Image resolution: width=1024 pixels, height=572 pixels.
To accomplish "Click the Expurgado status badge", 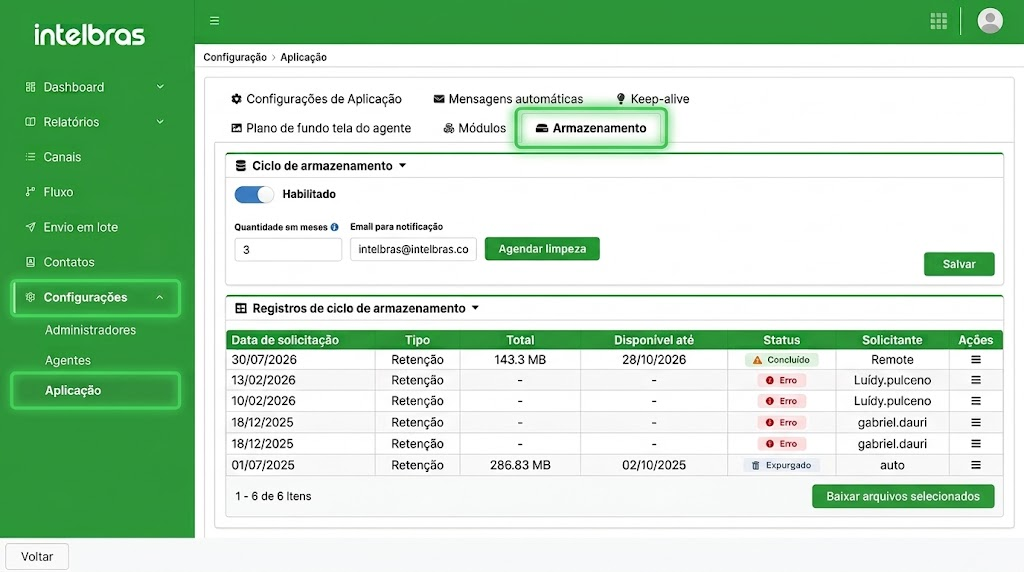I will pos(781,465).
